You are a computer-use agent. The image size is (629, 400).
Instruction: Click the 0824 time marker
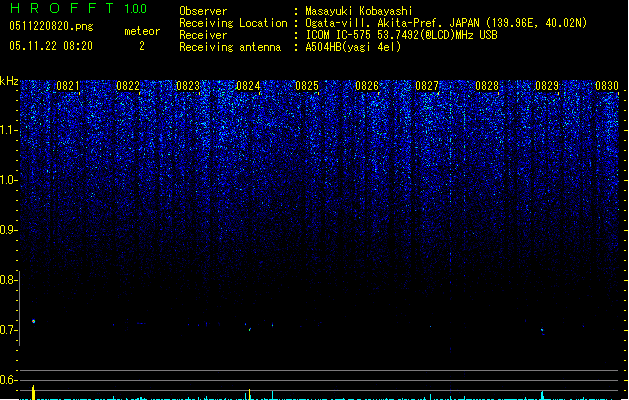pos(248,86)
